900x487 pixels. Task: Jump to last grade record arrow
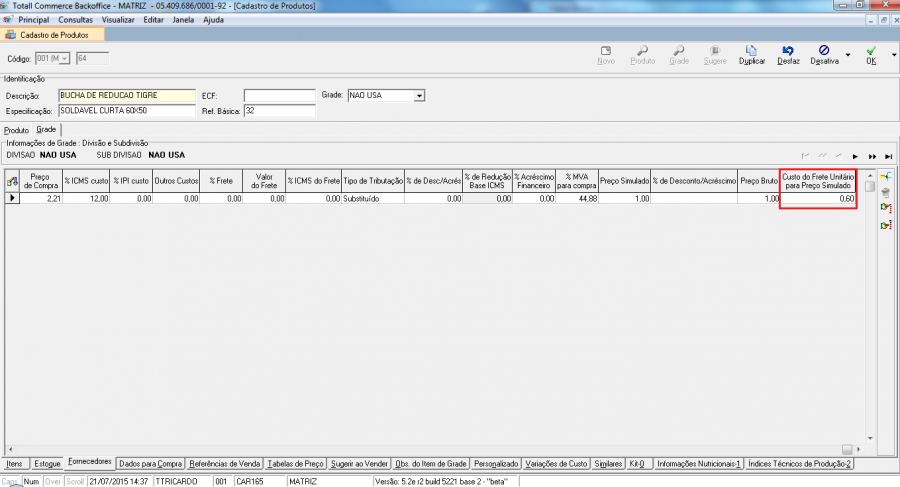887,157
